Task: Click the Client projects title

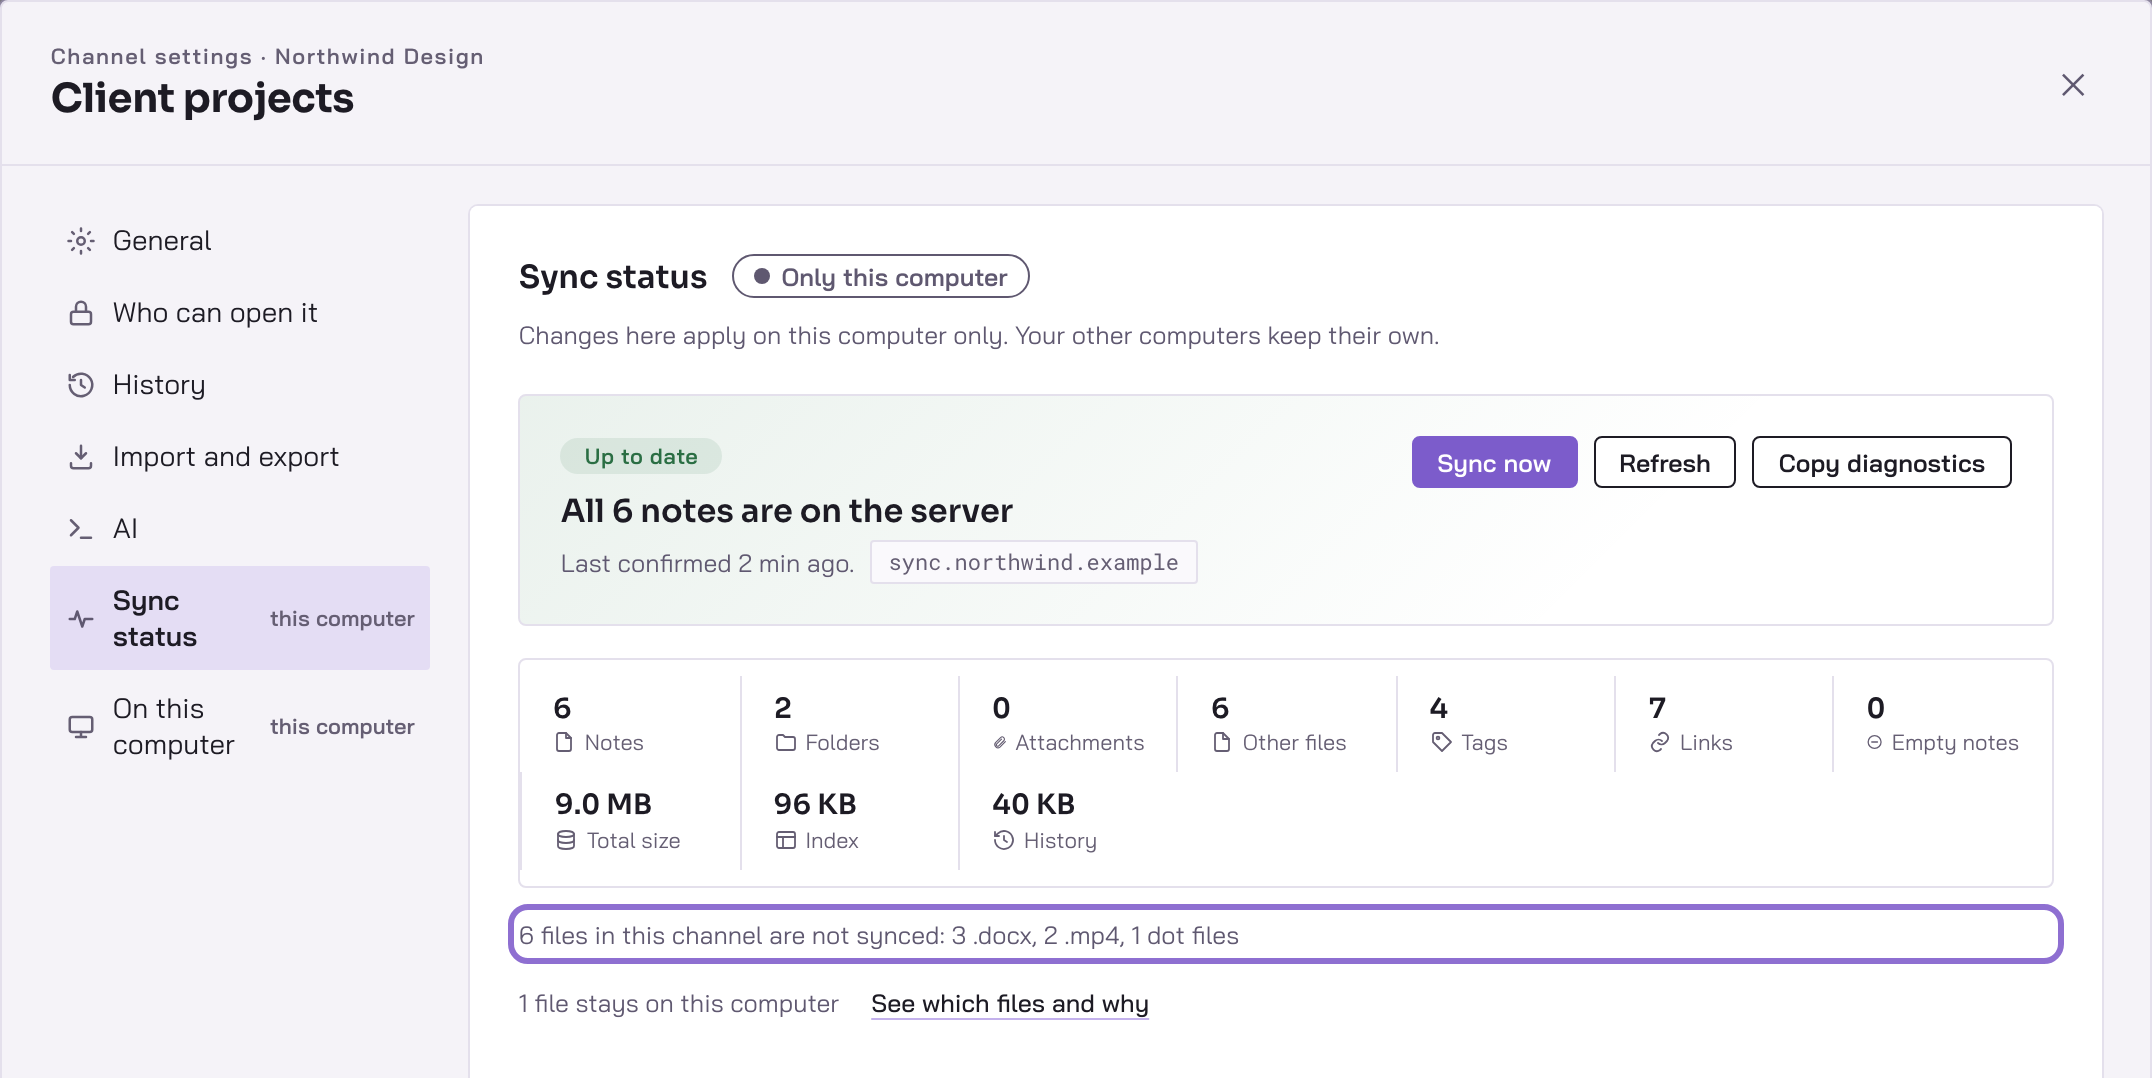Action: (202, 98)
